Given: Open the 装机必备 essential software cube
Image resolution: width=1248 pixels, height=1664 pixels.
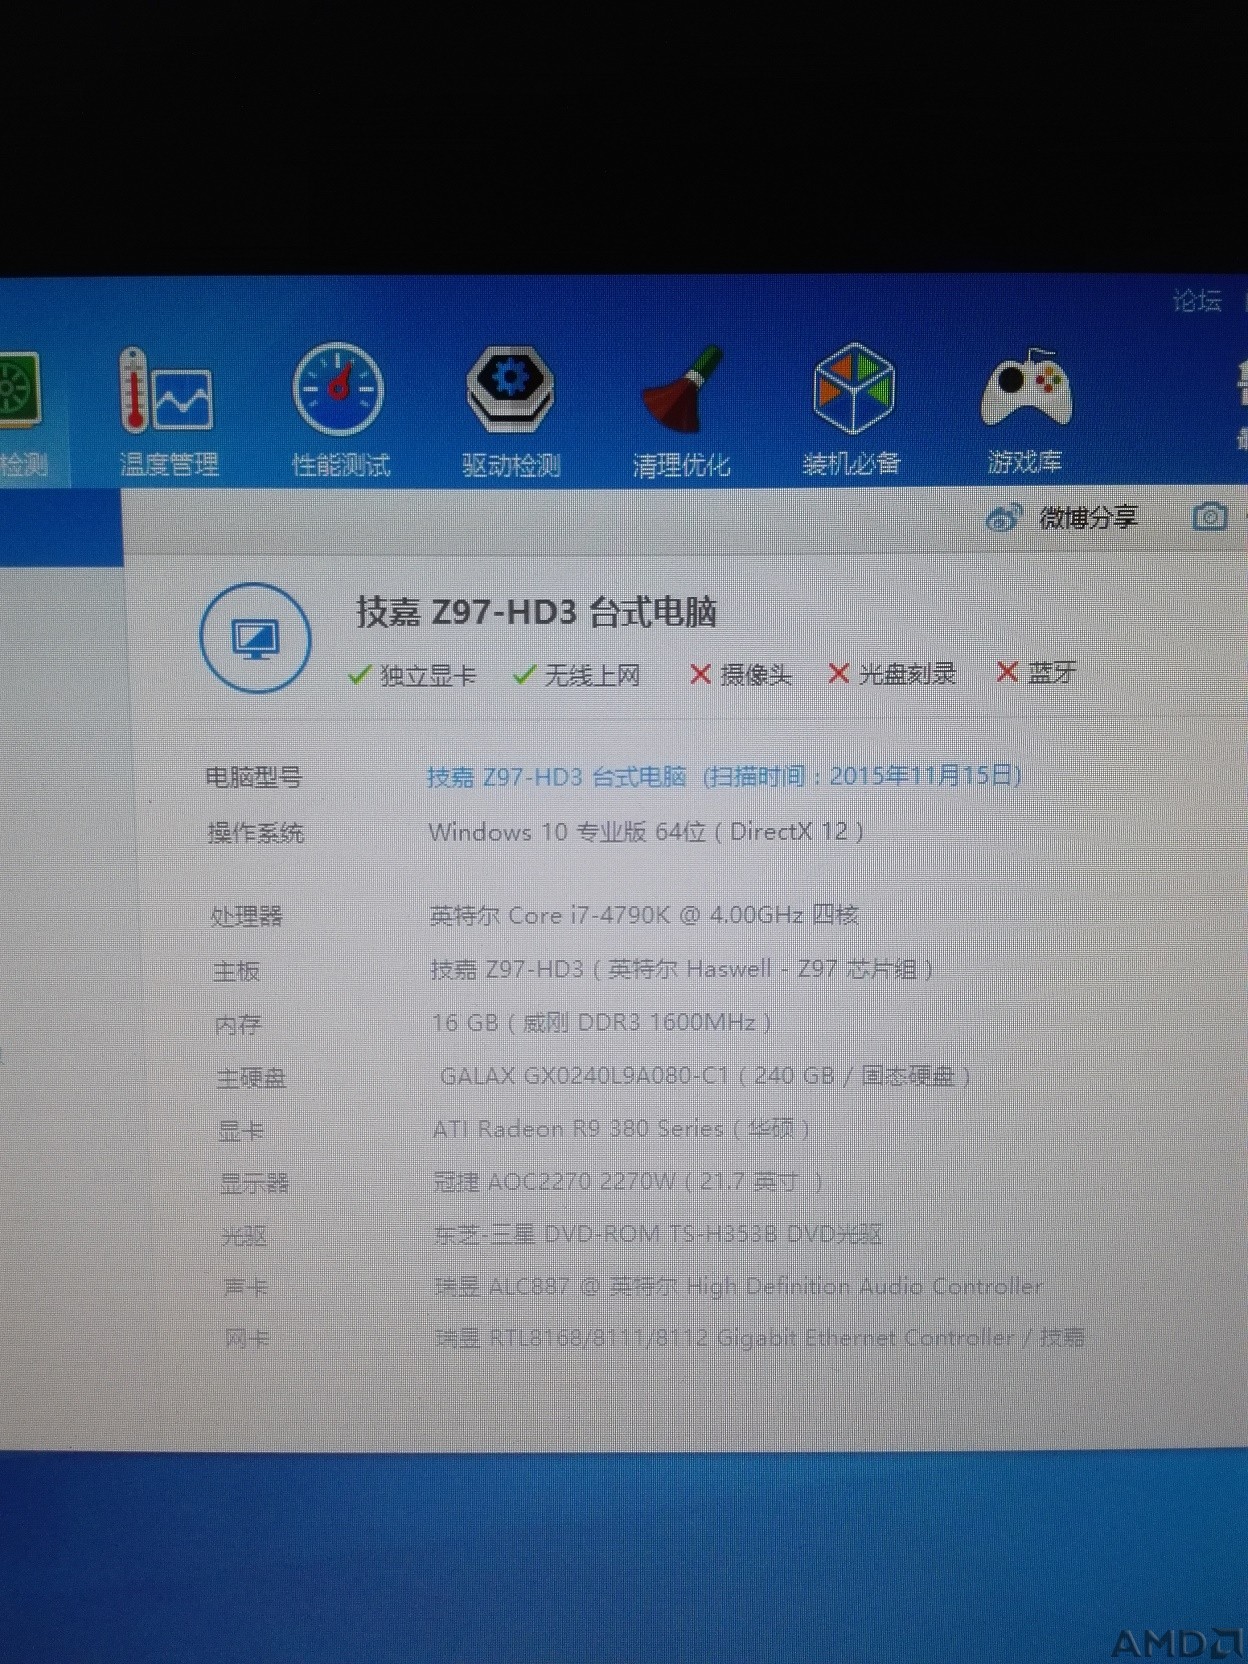Looking at the screenshot, I should pos(852,410).
